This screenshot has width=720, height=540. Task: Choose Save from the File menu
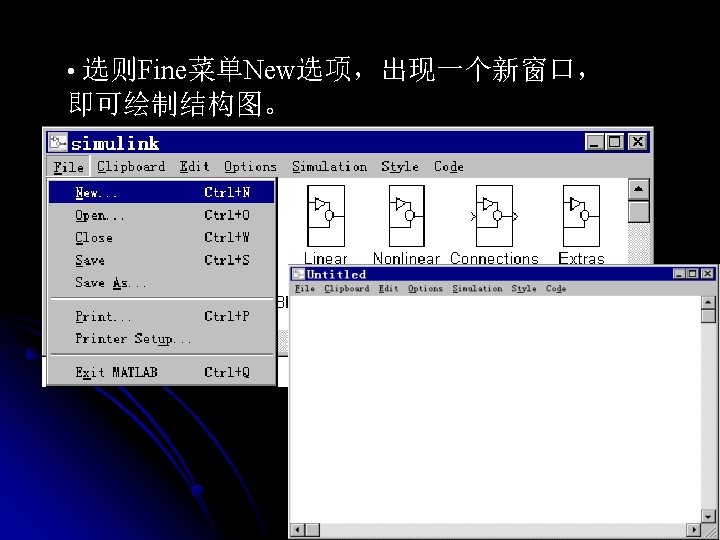point(162,260)
